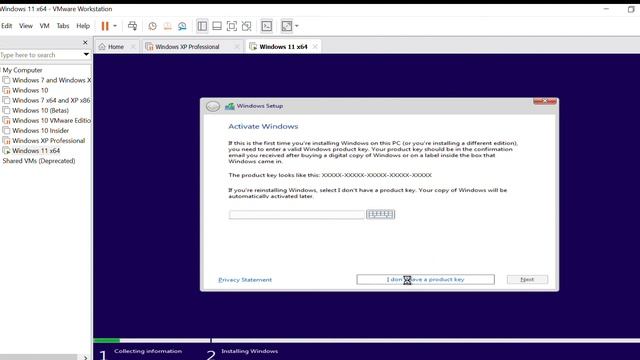Restore the VMware Workstation window

631,9
